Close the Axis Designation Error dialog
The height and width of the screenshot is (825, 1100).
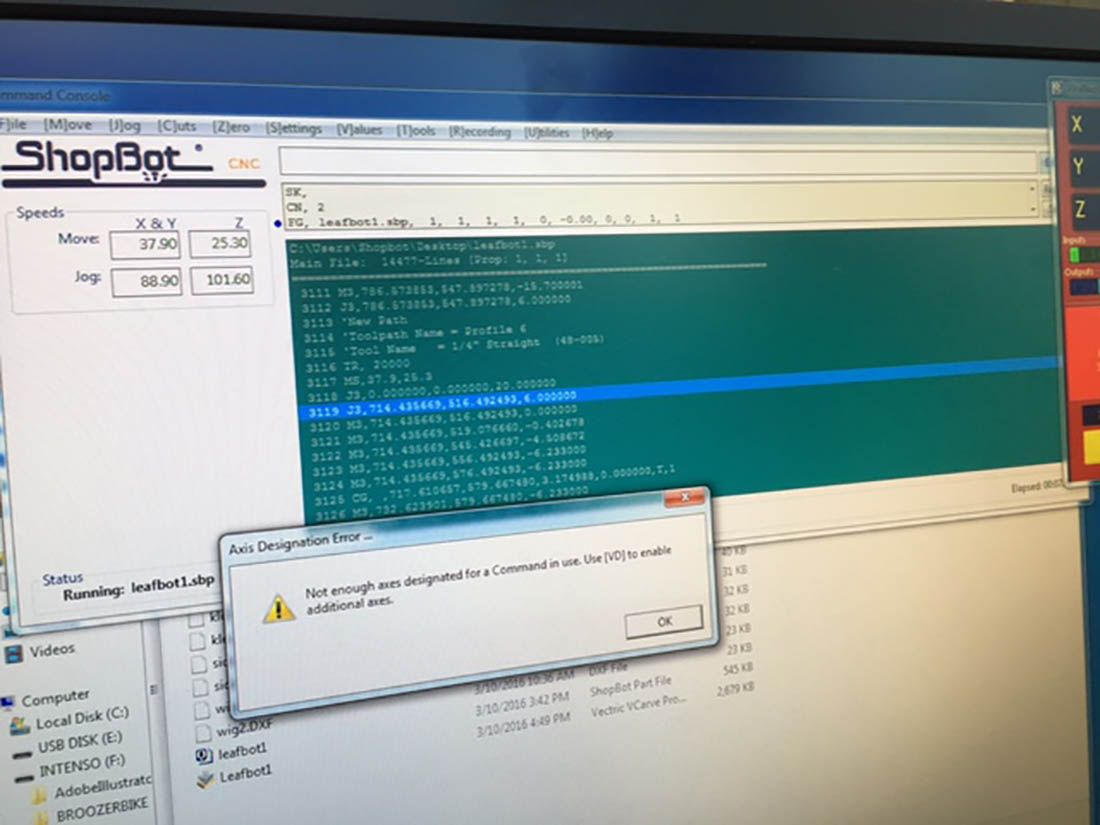[x=685, y=497]
